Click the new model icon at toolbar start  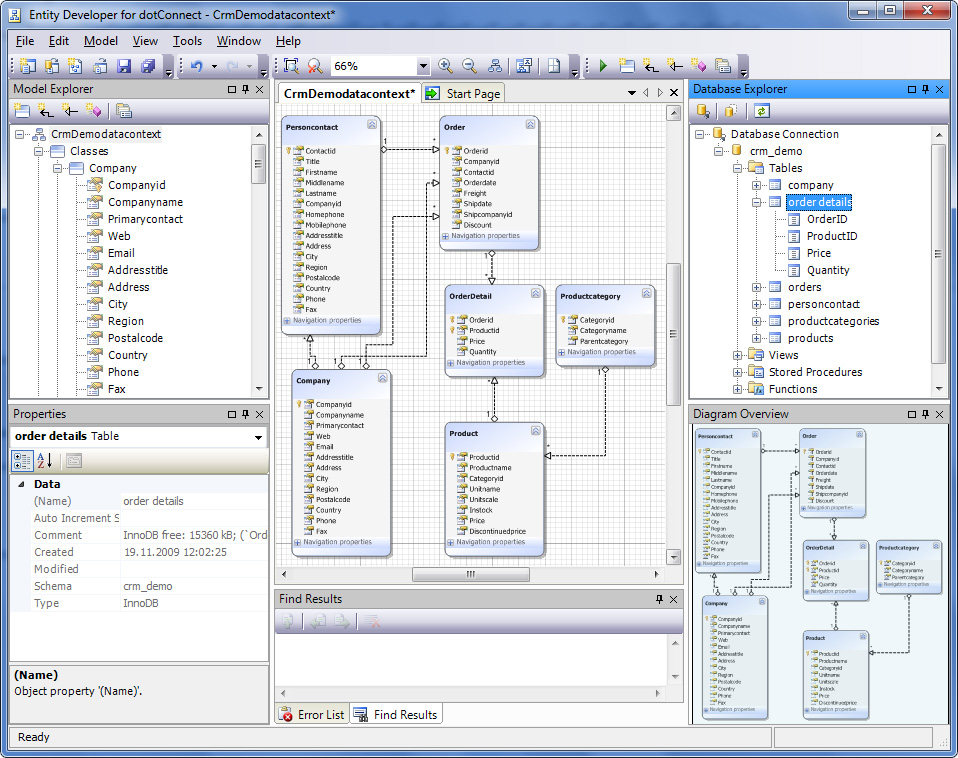tap(27, 66)
